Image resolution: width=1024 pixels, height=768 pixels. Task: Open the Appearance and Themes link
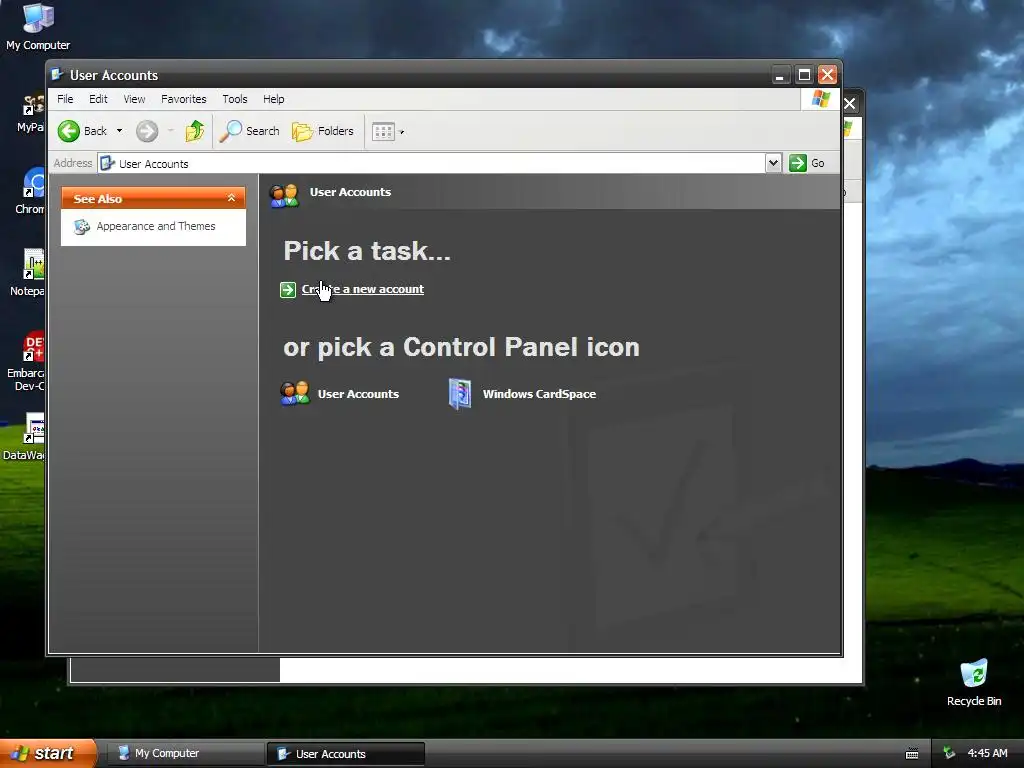pyautogui.click(x=155, y=226)
